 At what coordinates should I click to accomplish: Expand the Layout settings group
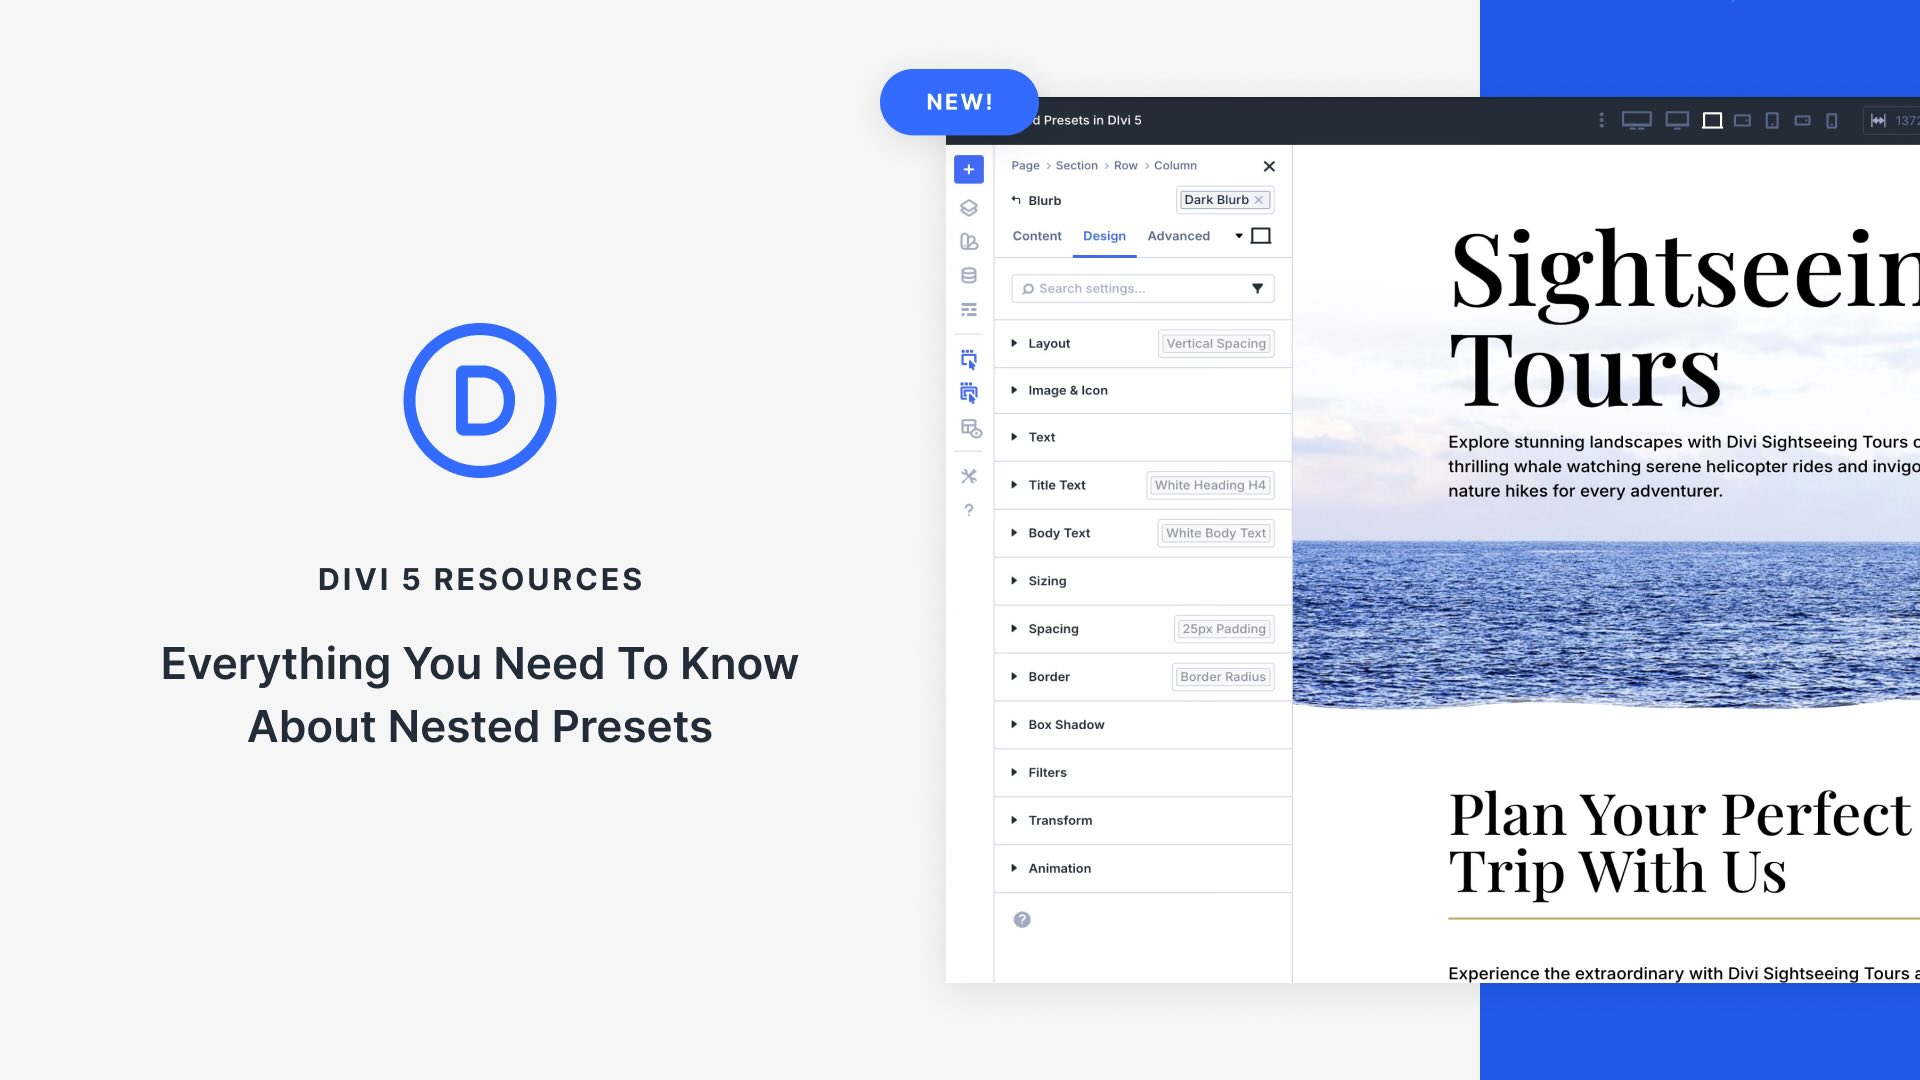(1048, 343)
